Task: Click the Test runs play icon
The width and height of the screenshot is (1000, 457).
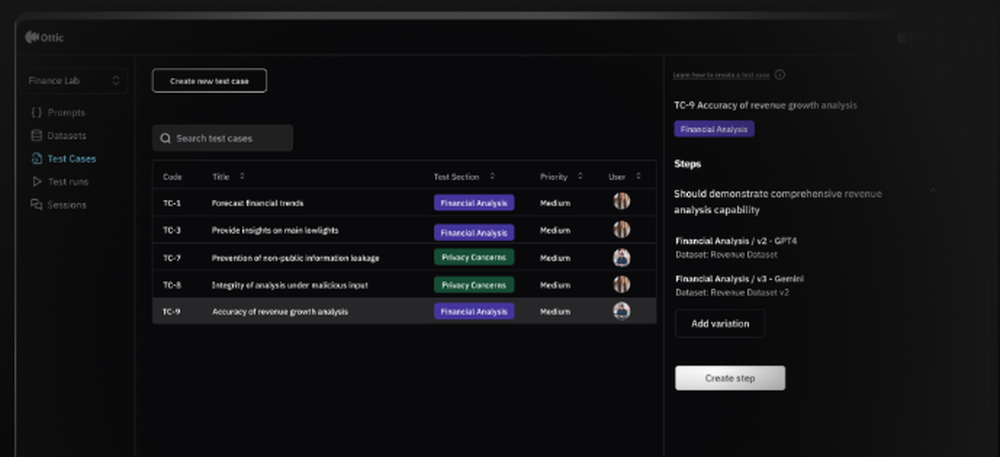Action: pos(36,182)
